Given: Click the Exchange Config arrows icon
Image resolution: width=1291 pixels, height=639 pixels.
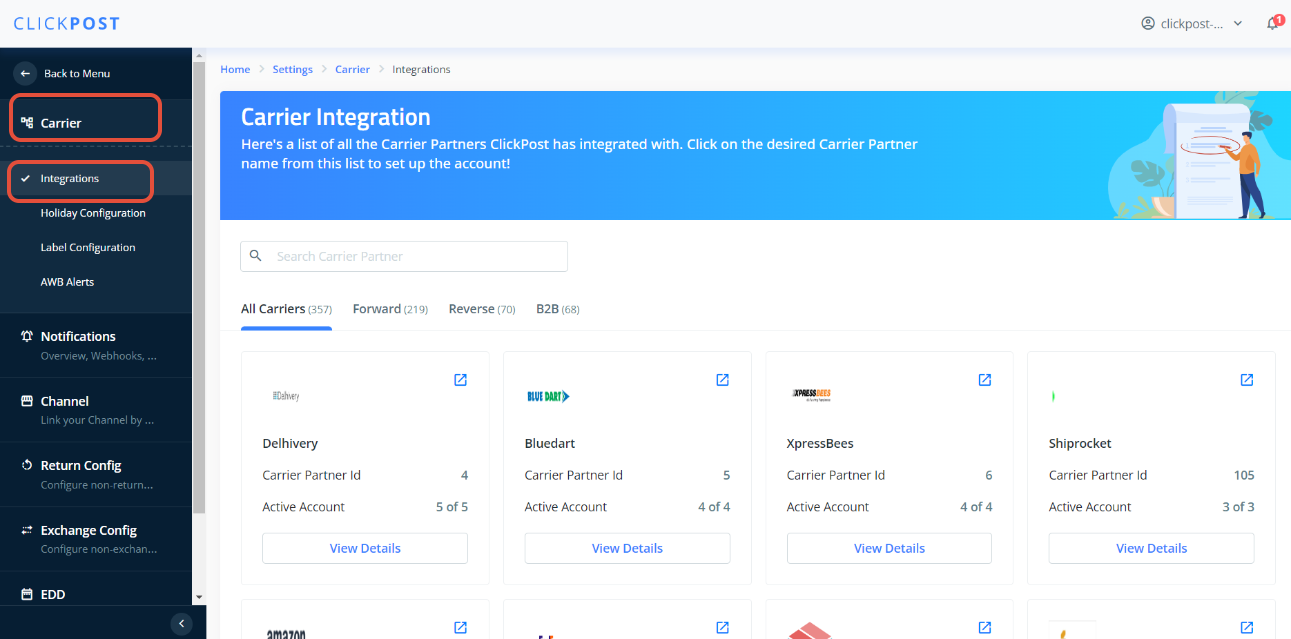Looking at the screenshot, I should [x=27, y=530].
